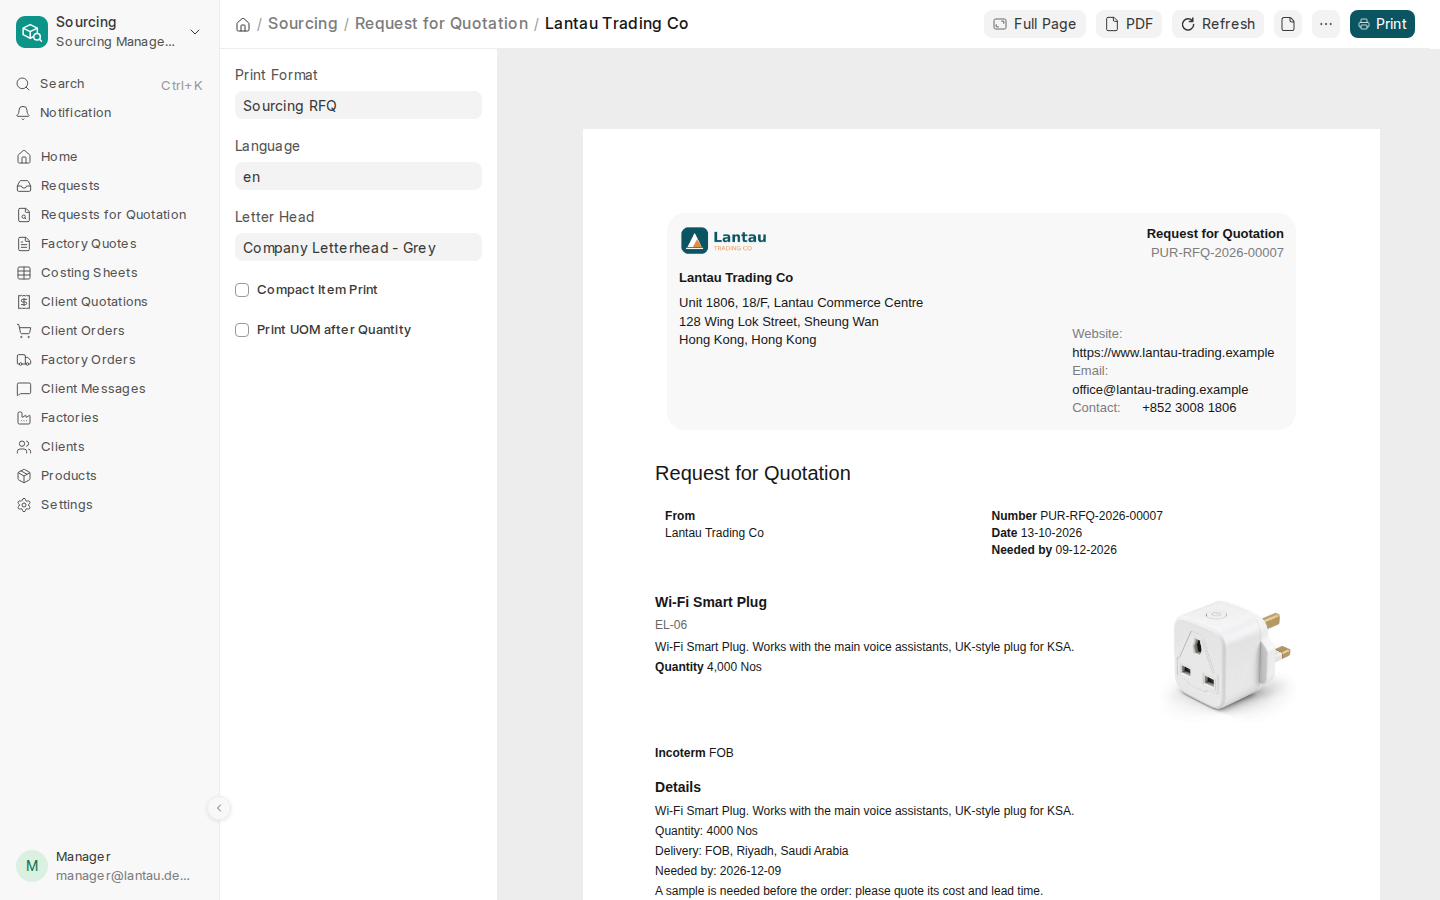Open the Manager user profile menu
The width and height of the screenshot is (1440, 900).
[109, 866]
